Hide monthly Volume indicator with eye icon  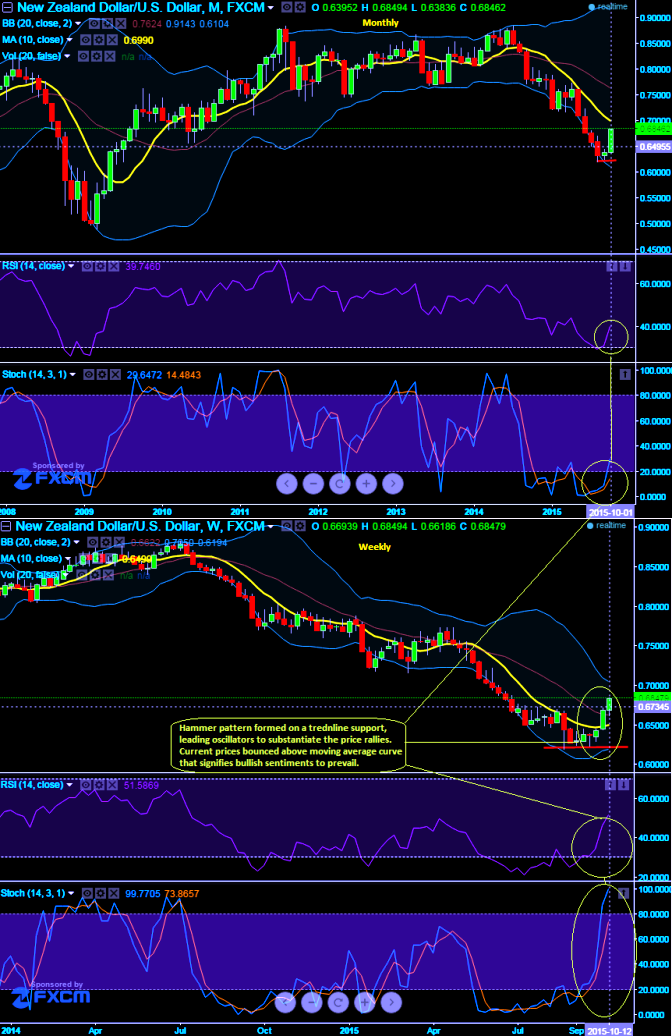[83, 56]
